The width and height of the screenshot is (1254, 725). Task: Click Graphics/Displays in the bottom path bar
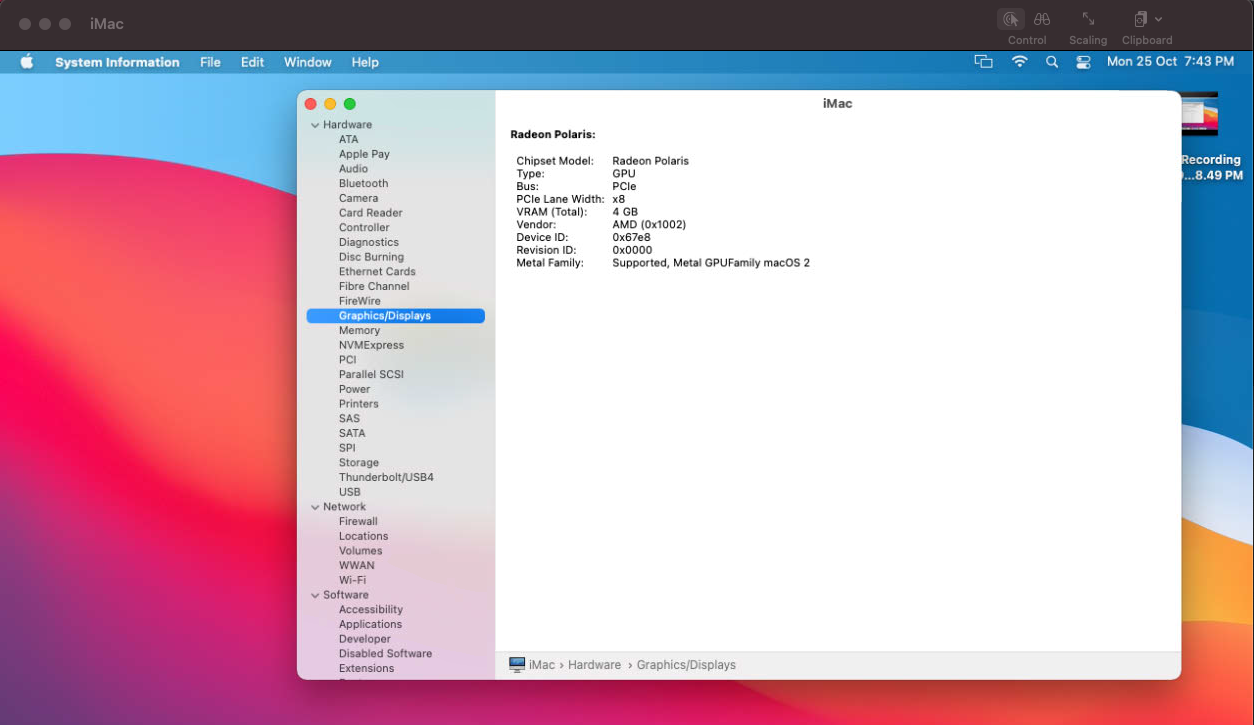pyautogui.click(x=686, y=665)
